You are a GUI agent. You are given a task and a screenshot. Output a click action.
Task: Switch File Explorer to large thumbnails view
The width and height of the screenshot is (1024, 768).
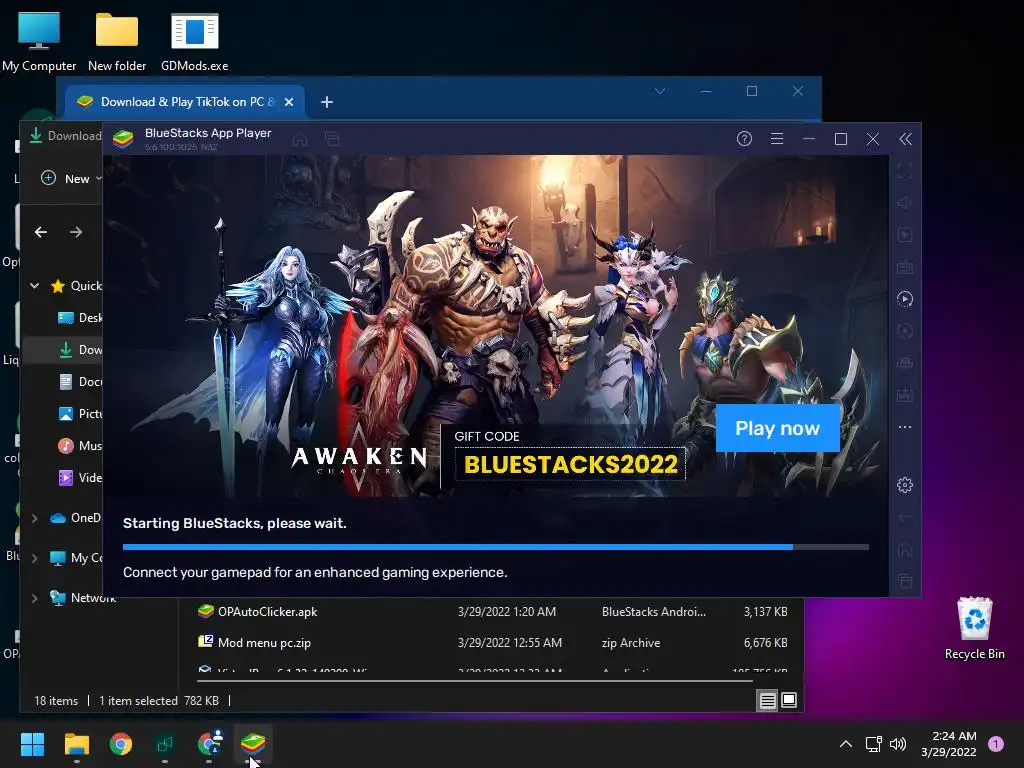[x=789, y=701]
